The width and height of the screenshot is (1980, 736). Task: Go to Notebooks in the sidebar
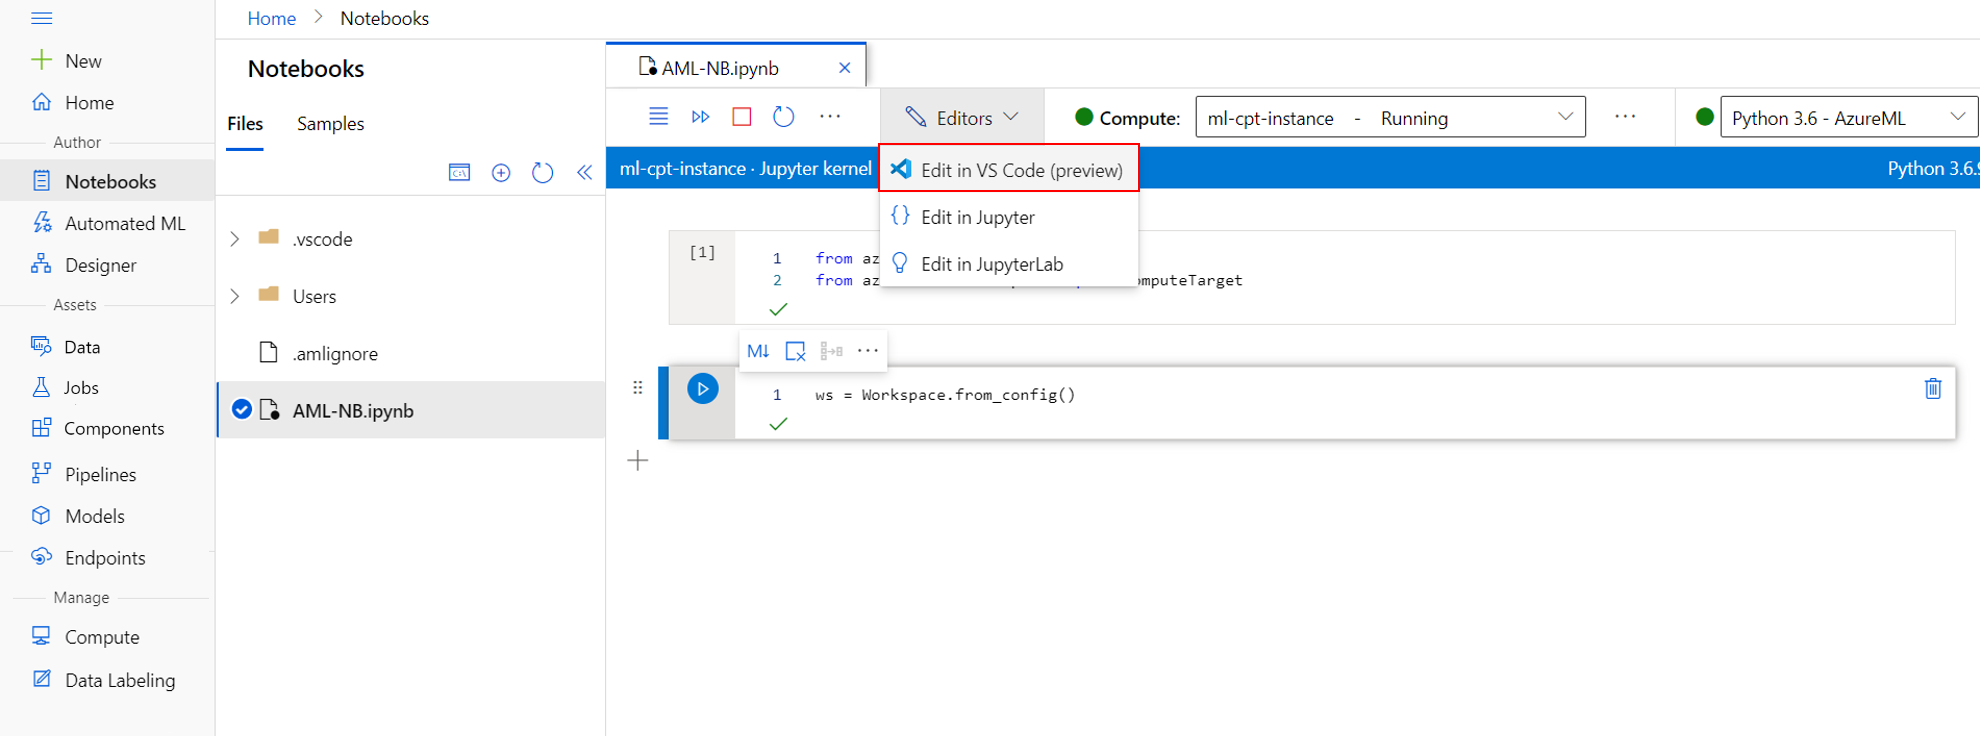coord(108,181)
